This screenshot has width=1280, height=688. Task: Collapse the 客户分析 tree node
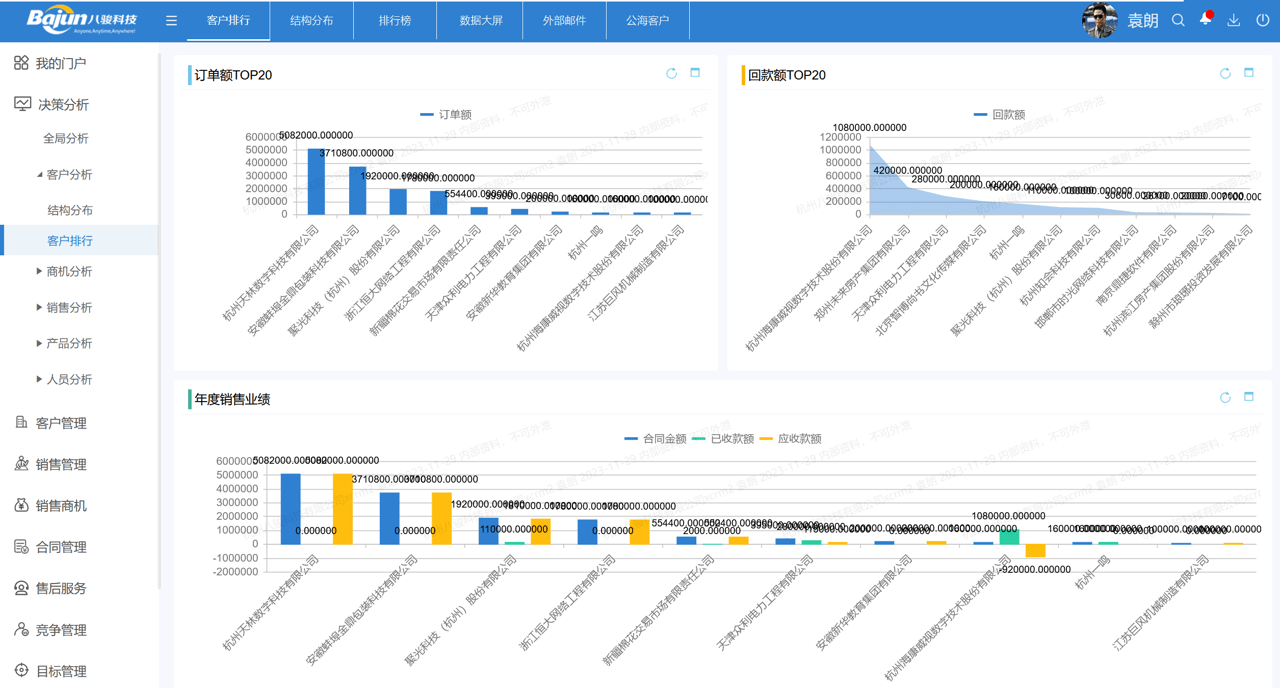pyautogui.click(x=40, y=174)
